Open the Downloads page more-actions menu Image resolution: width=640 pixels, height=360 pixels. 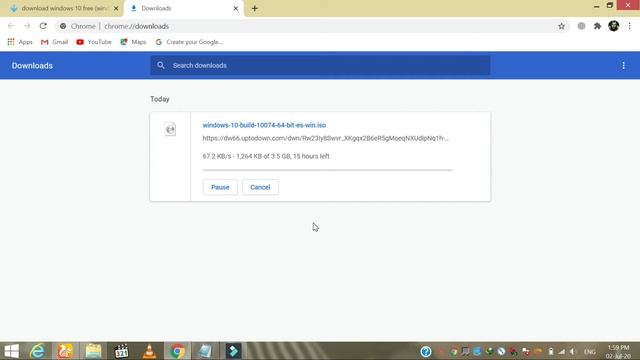click(x=623, y=65)
